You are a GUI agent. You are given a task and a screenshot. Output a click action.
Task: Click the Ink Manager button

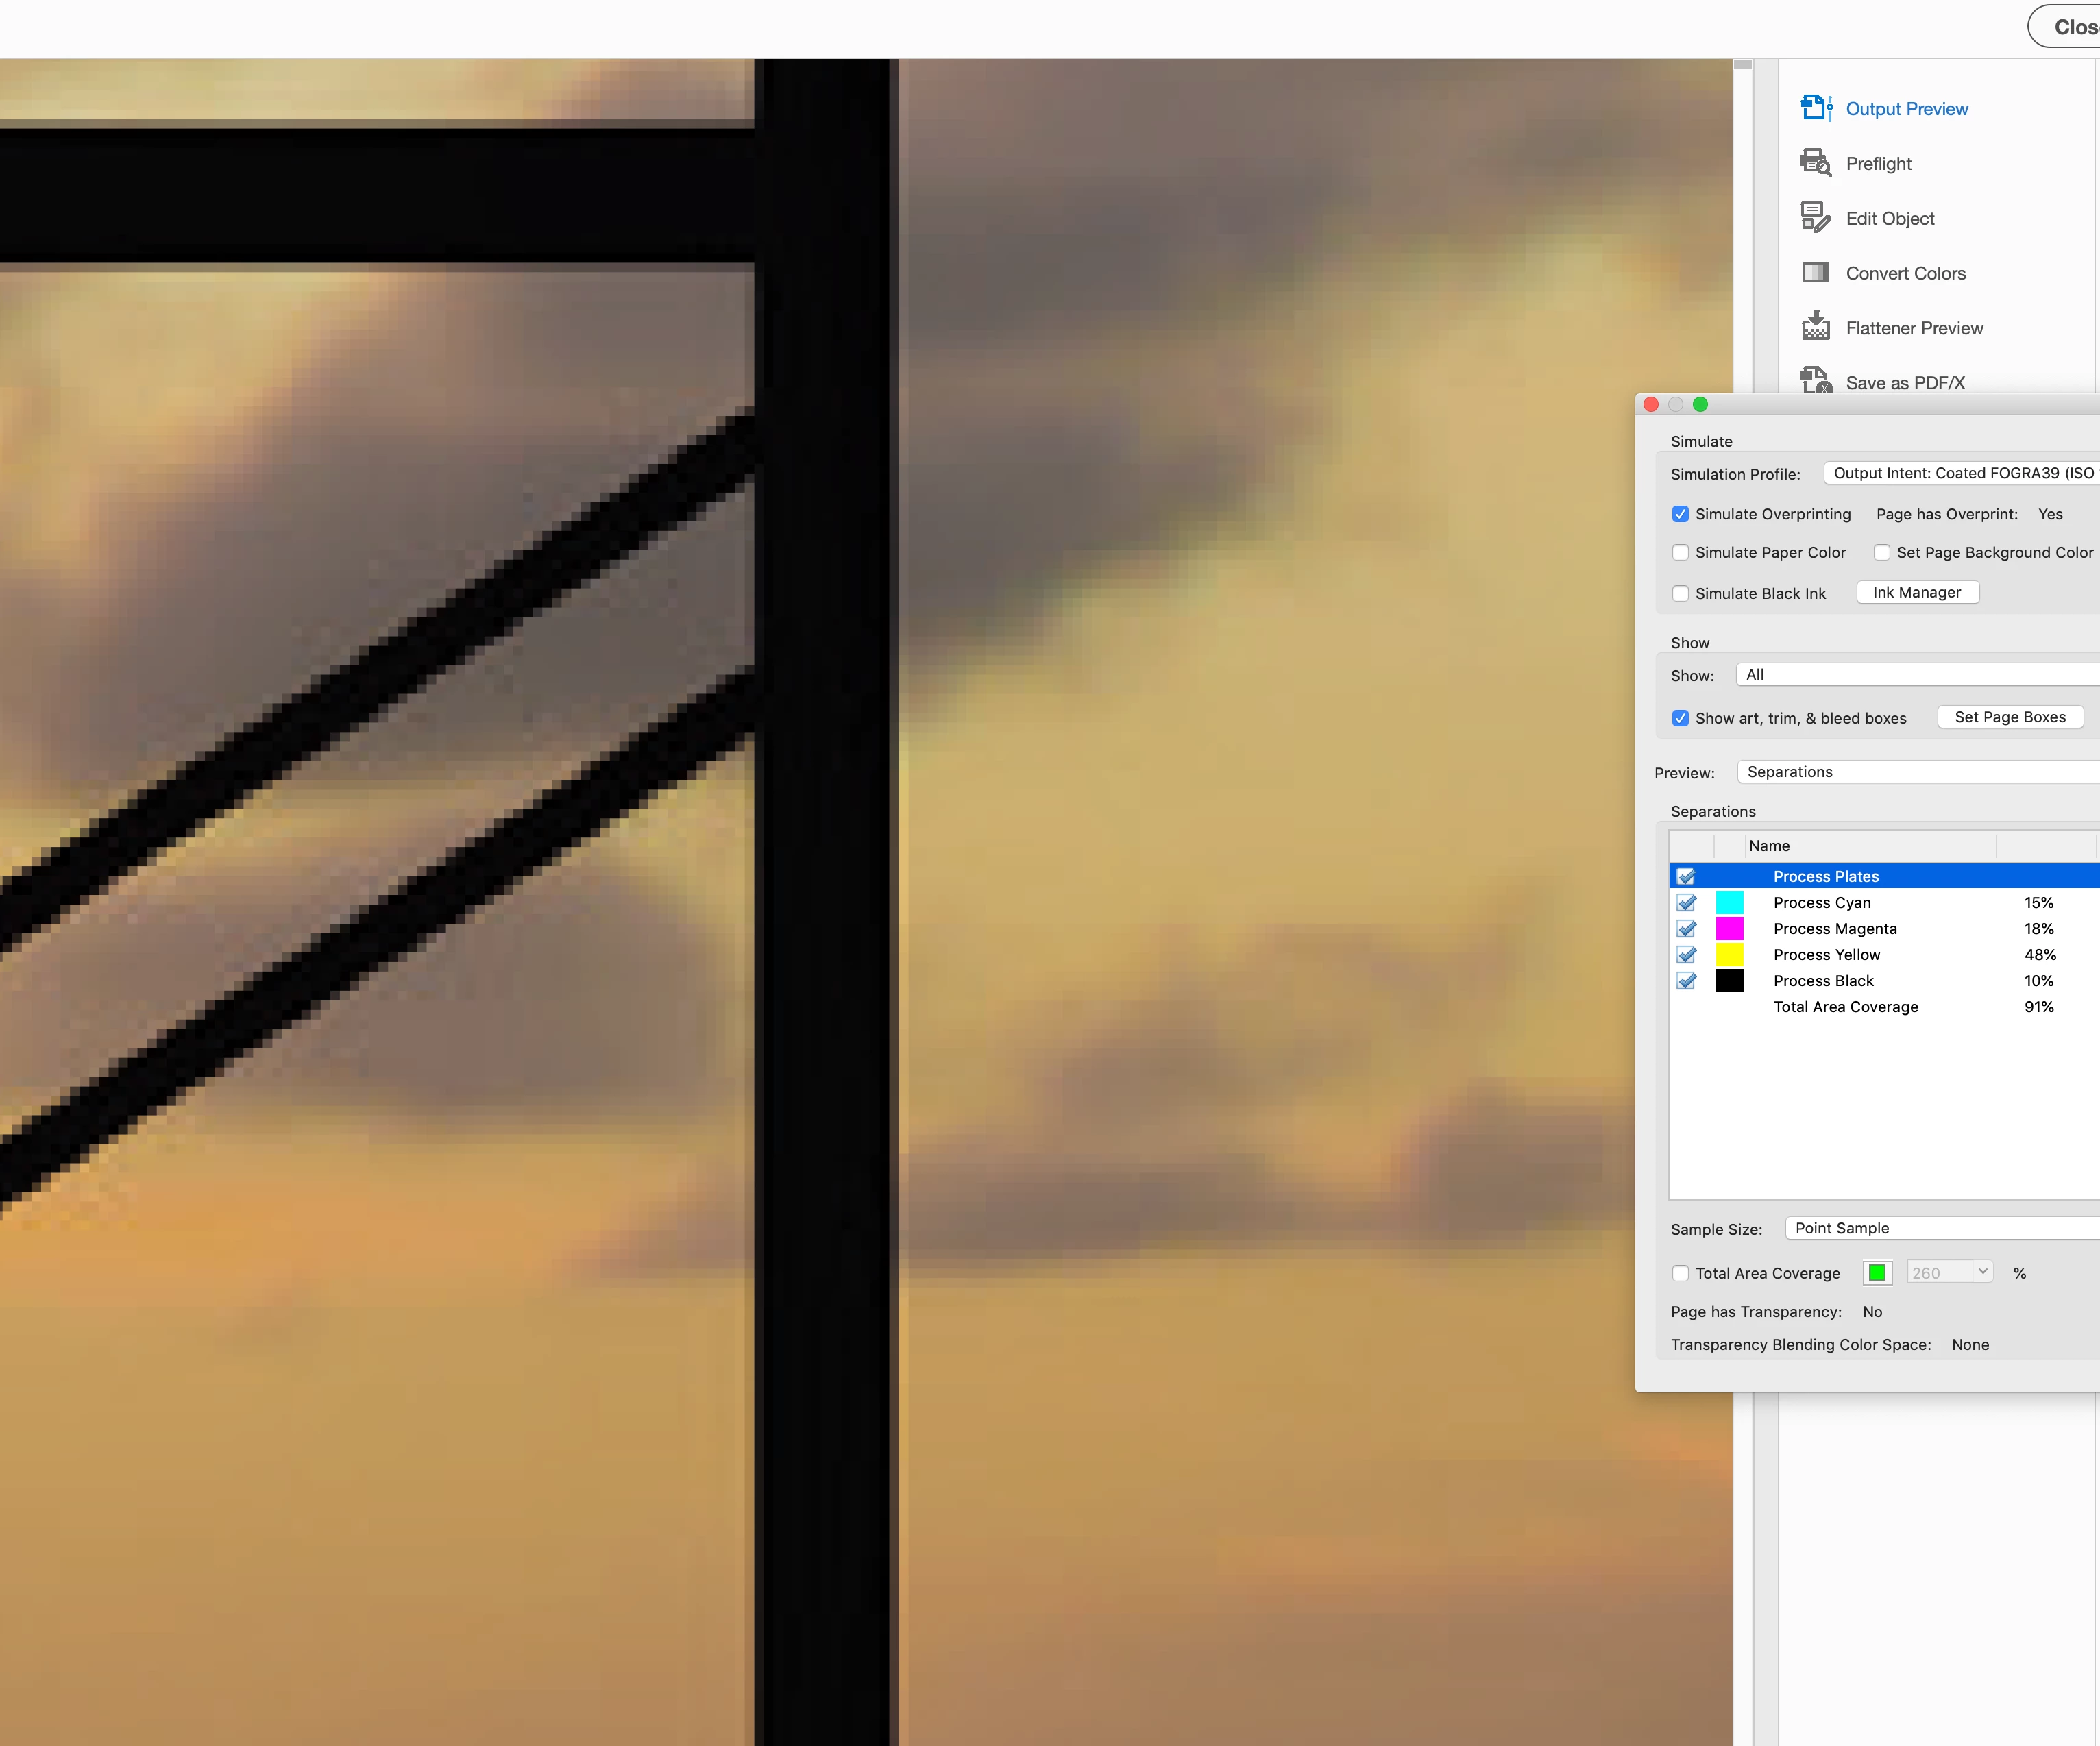1917,593
